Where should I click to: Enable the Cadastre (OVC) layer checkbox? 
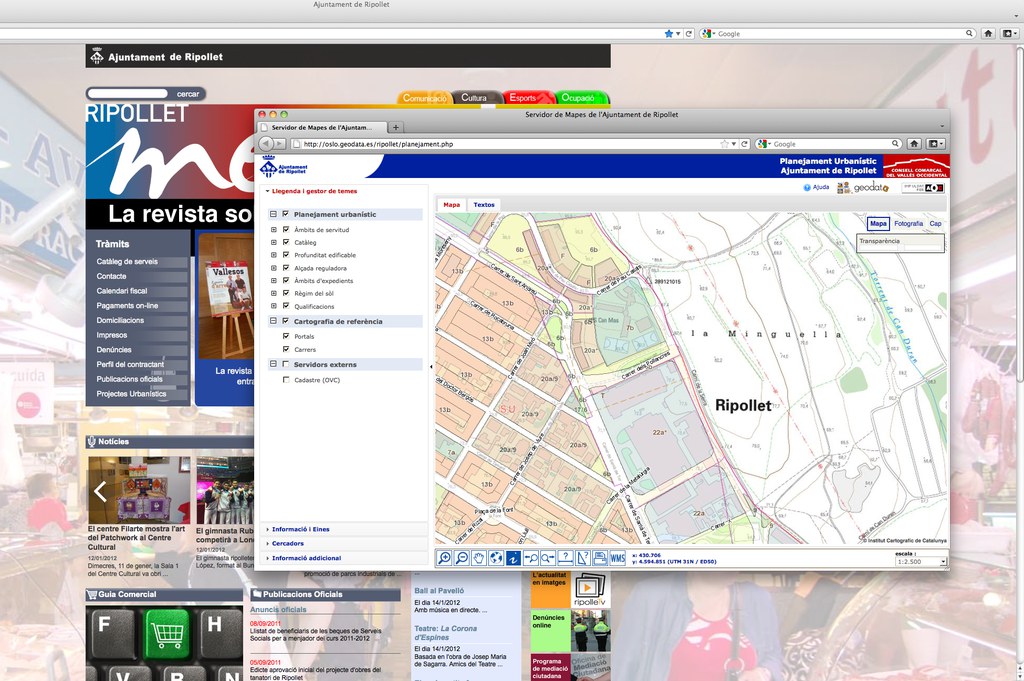tap(286, 380)
